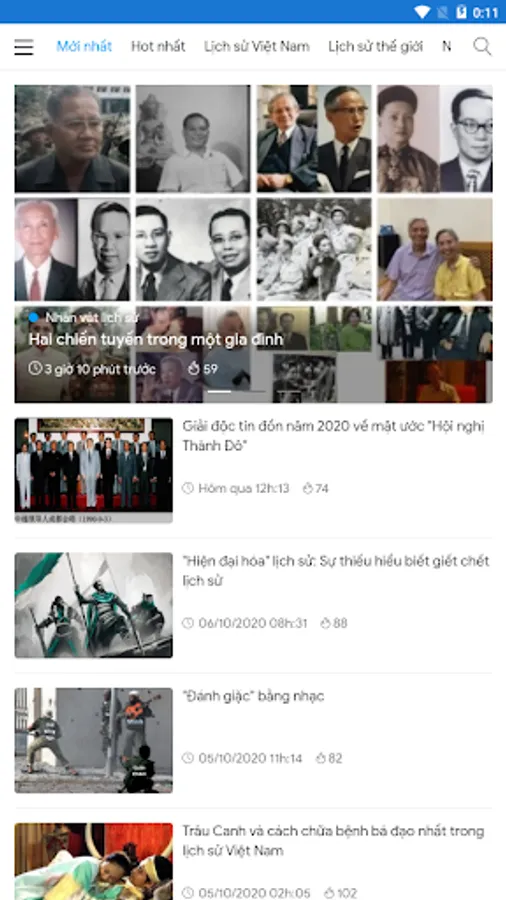Open article about Hội nghị Thành Đô
The height and width of the screenshot is (900, 506).
tap(333, 436)
